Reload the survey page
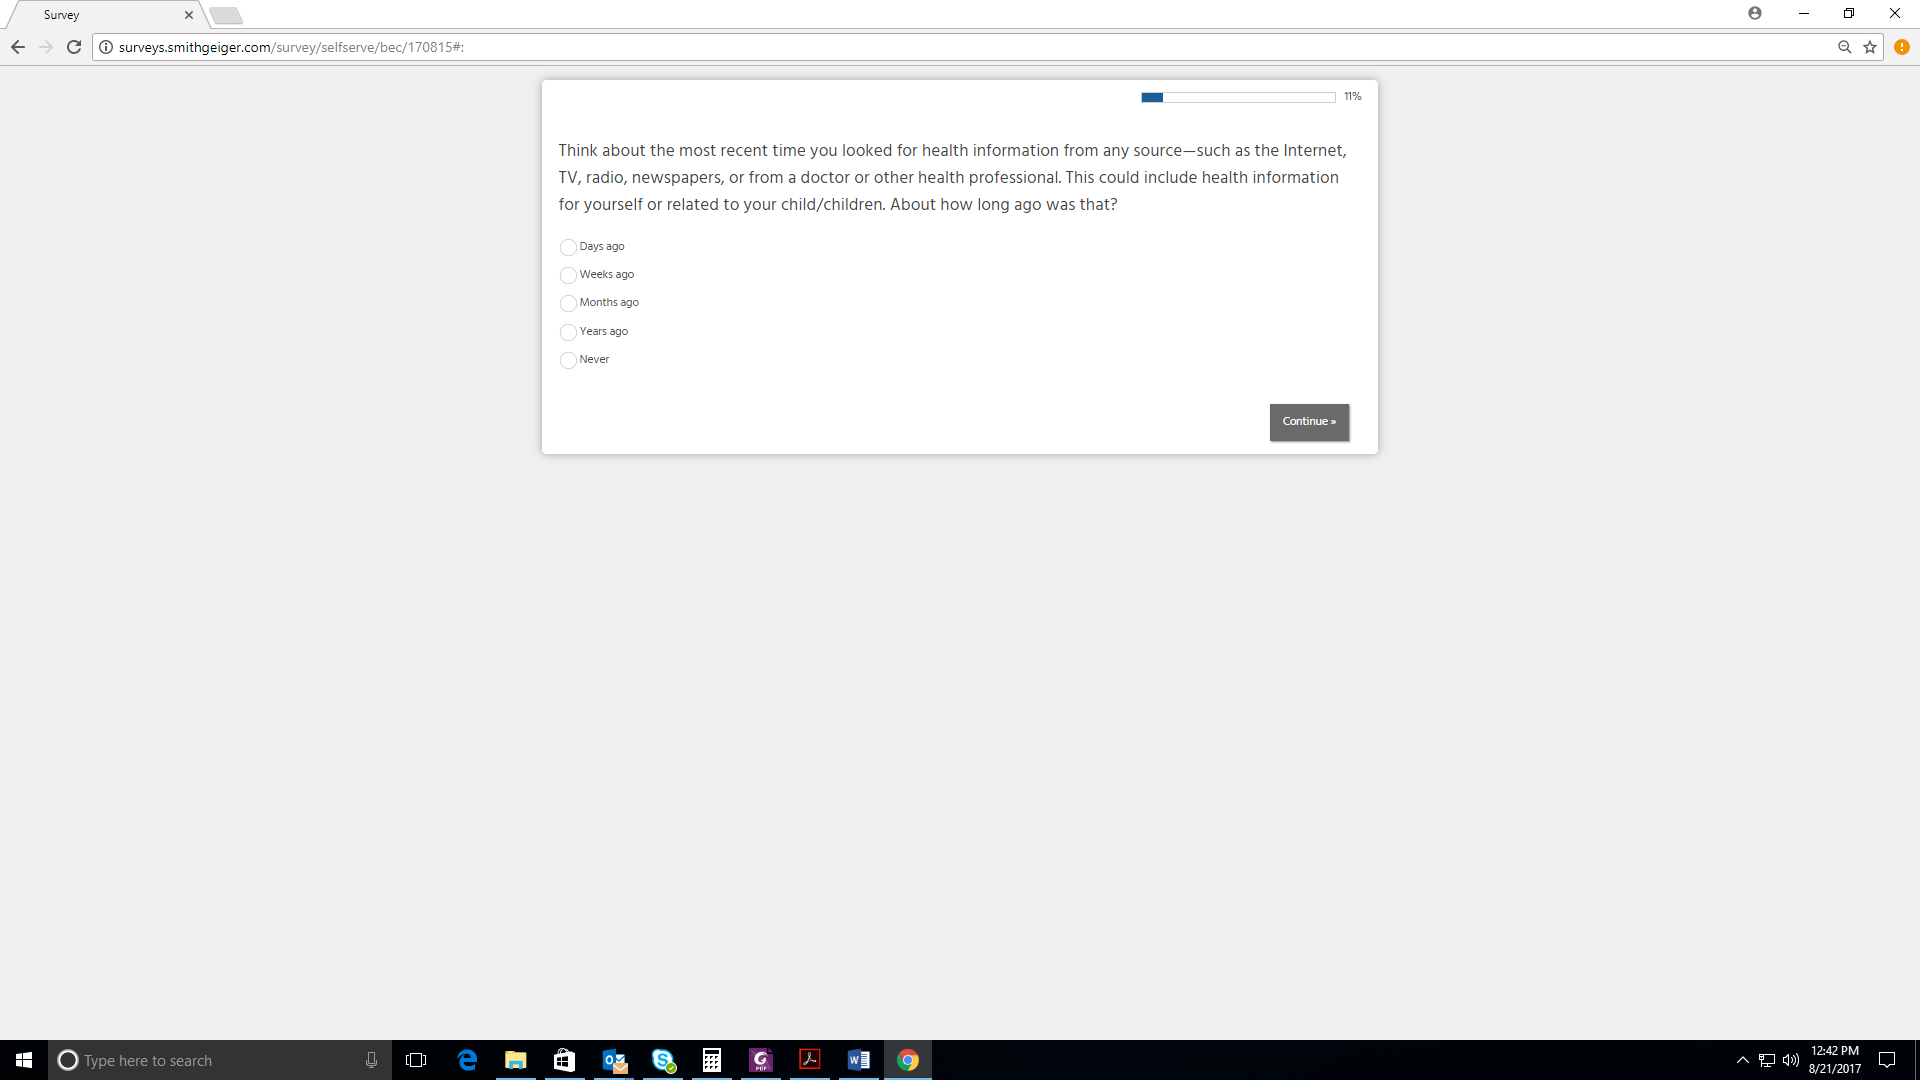This screenshot has width=1920, height=1080. pos(74,47)
